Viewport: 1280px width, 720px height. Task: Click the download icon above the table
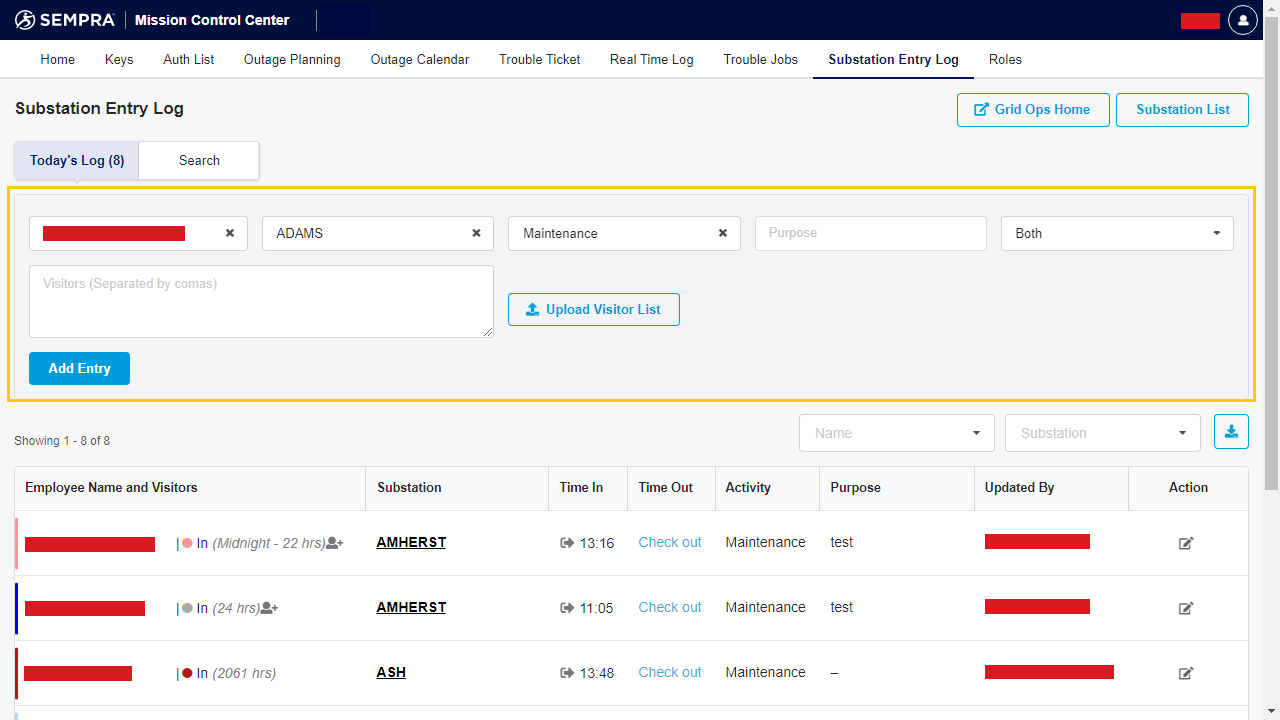click(1231, 432)
